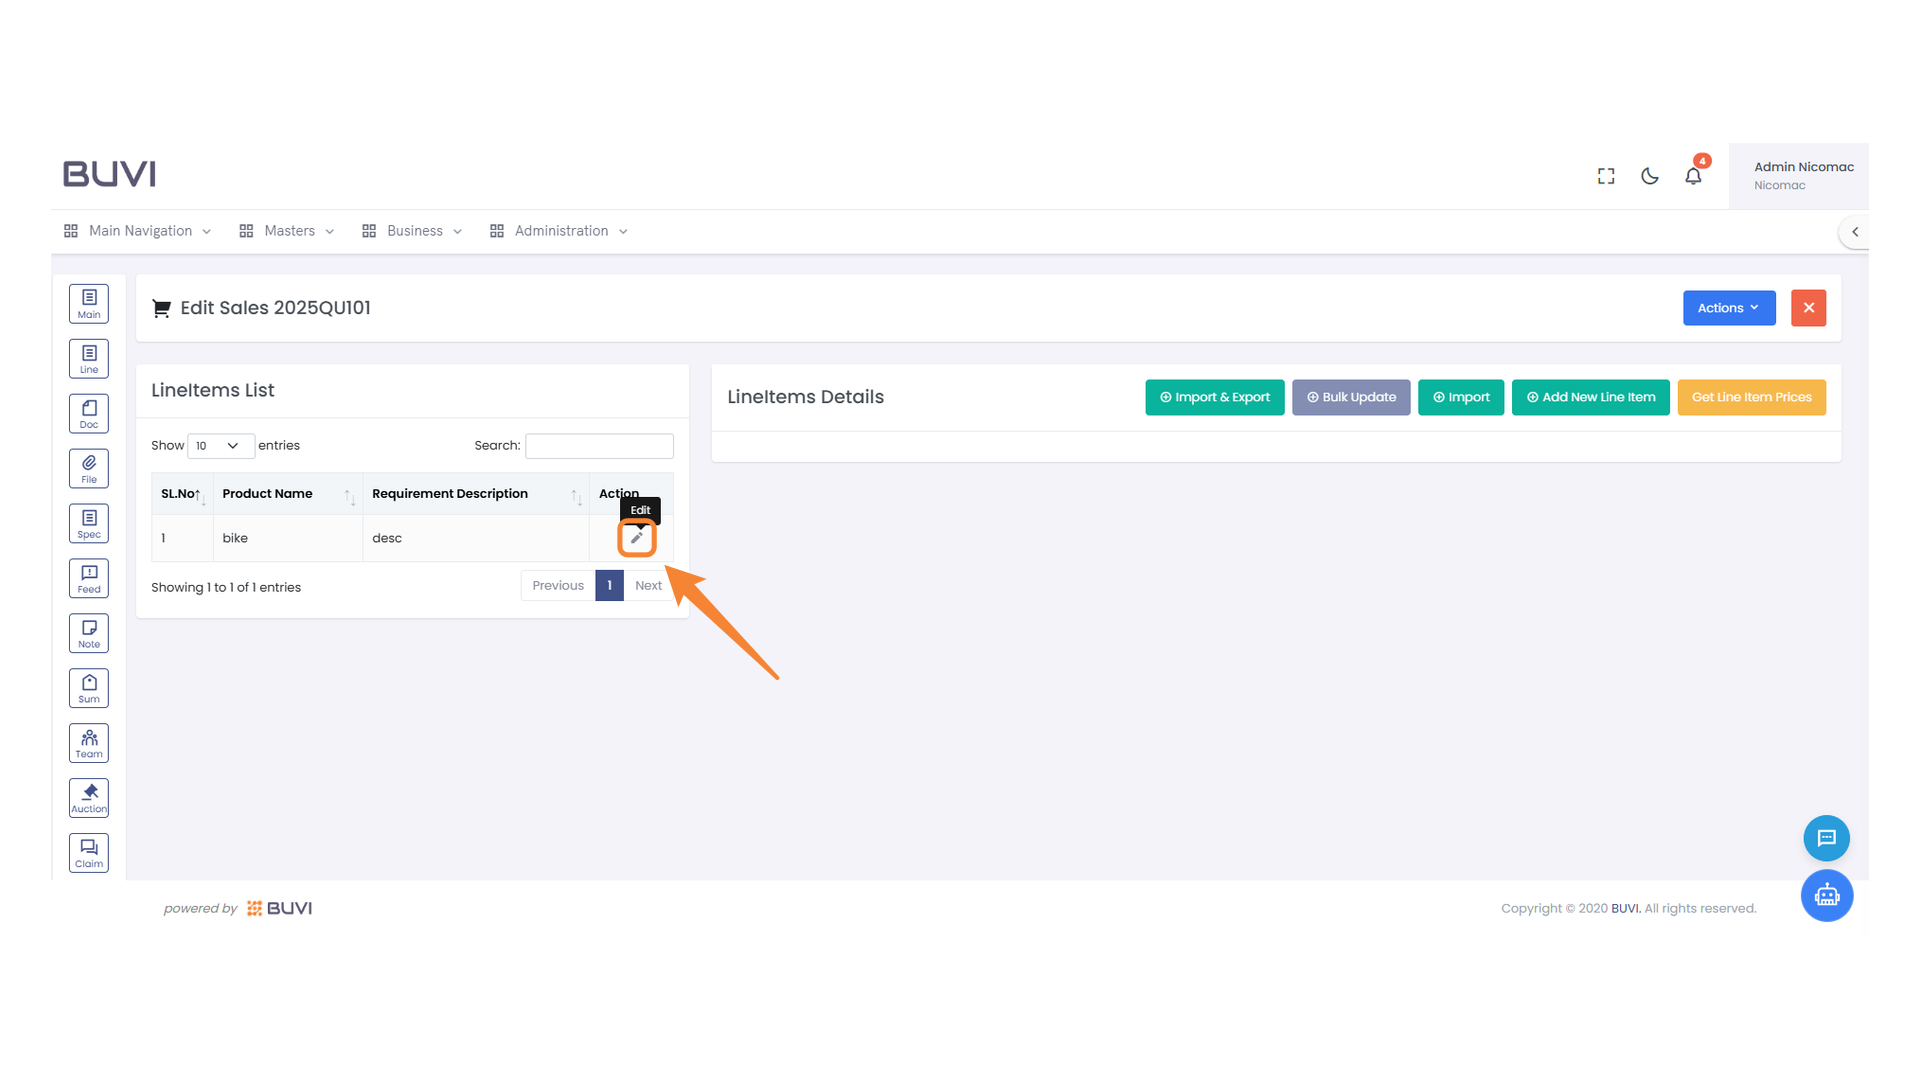Screen dimensions: 1920x1080
Task: Click the Auction sidebar icon
Action: pos(89,798)
